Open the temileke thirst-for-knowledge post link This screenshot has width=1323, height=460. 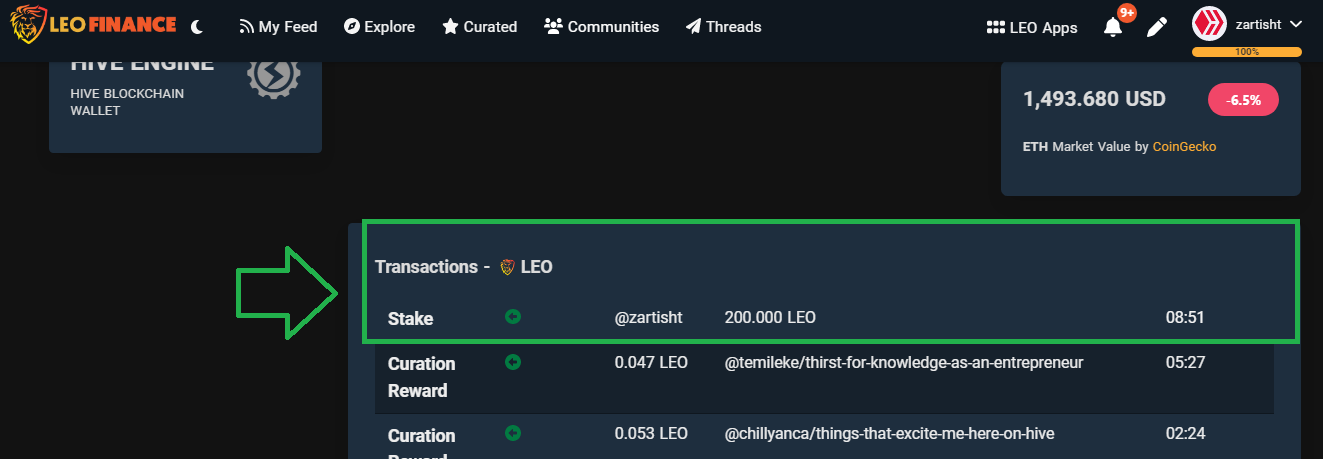(904, 362)
